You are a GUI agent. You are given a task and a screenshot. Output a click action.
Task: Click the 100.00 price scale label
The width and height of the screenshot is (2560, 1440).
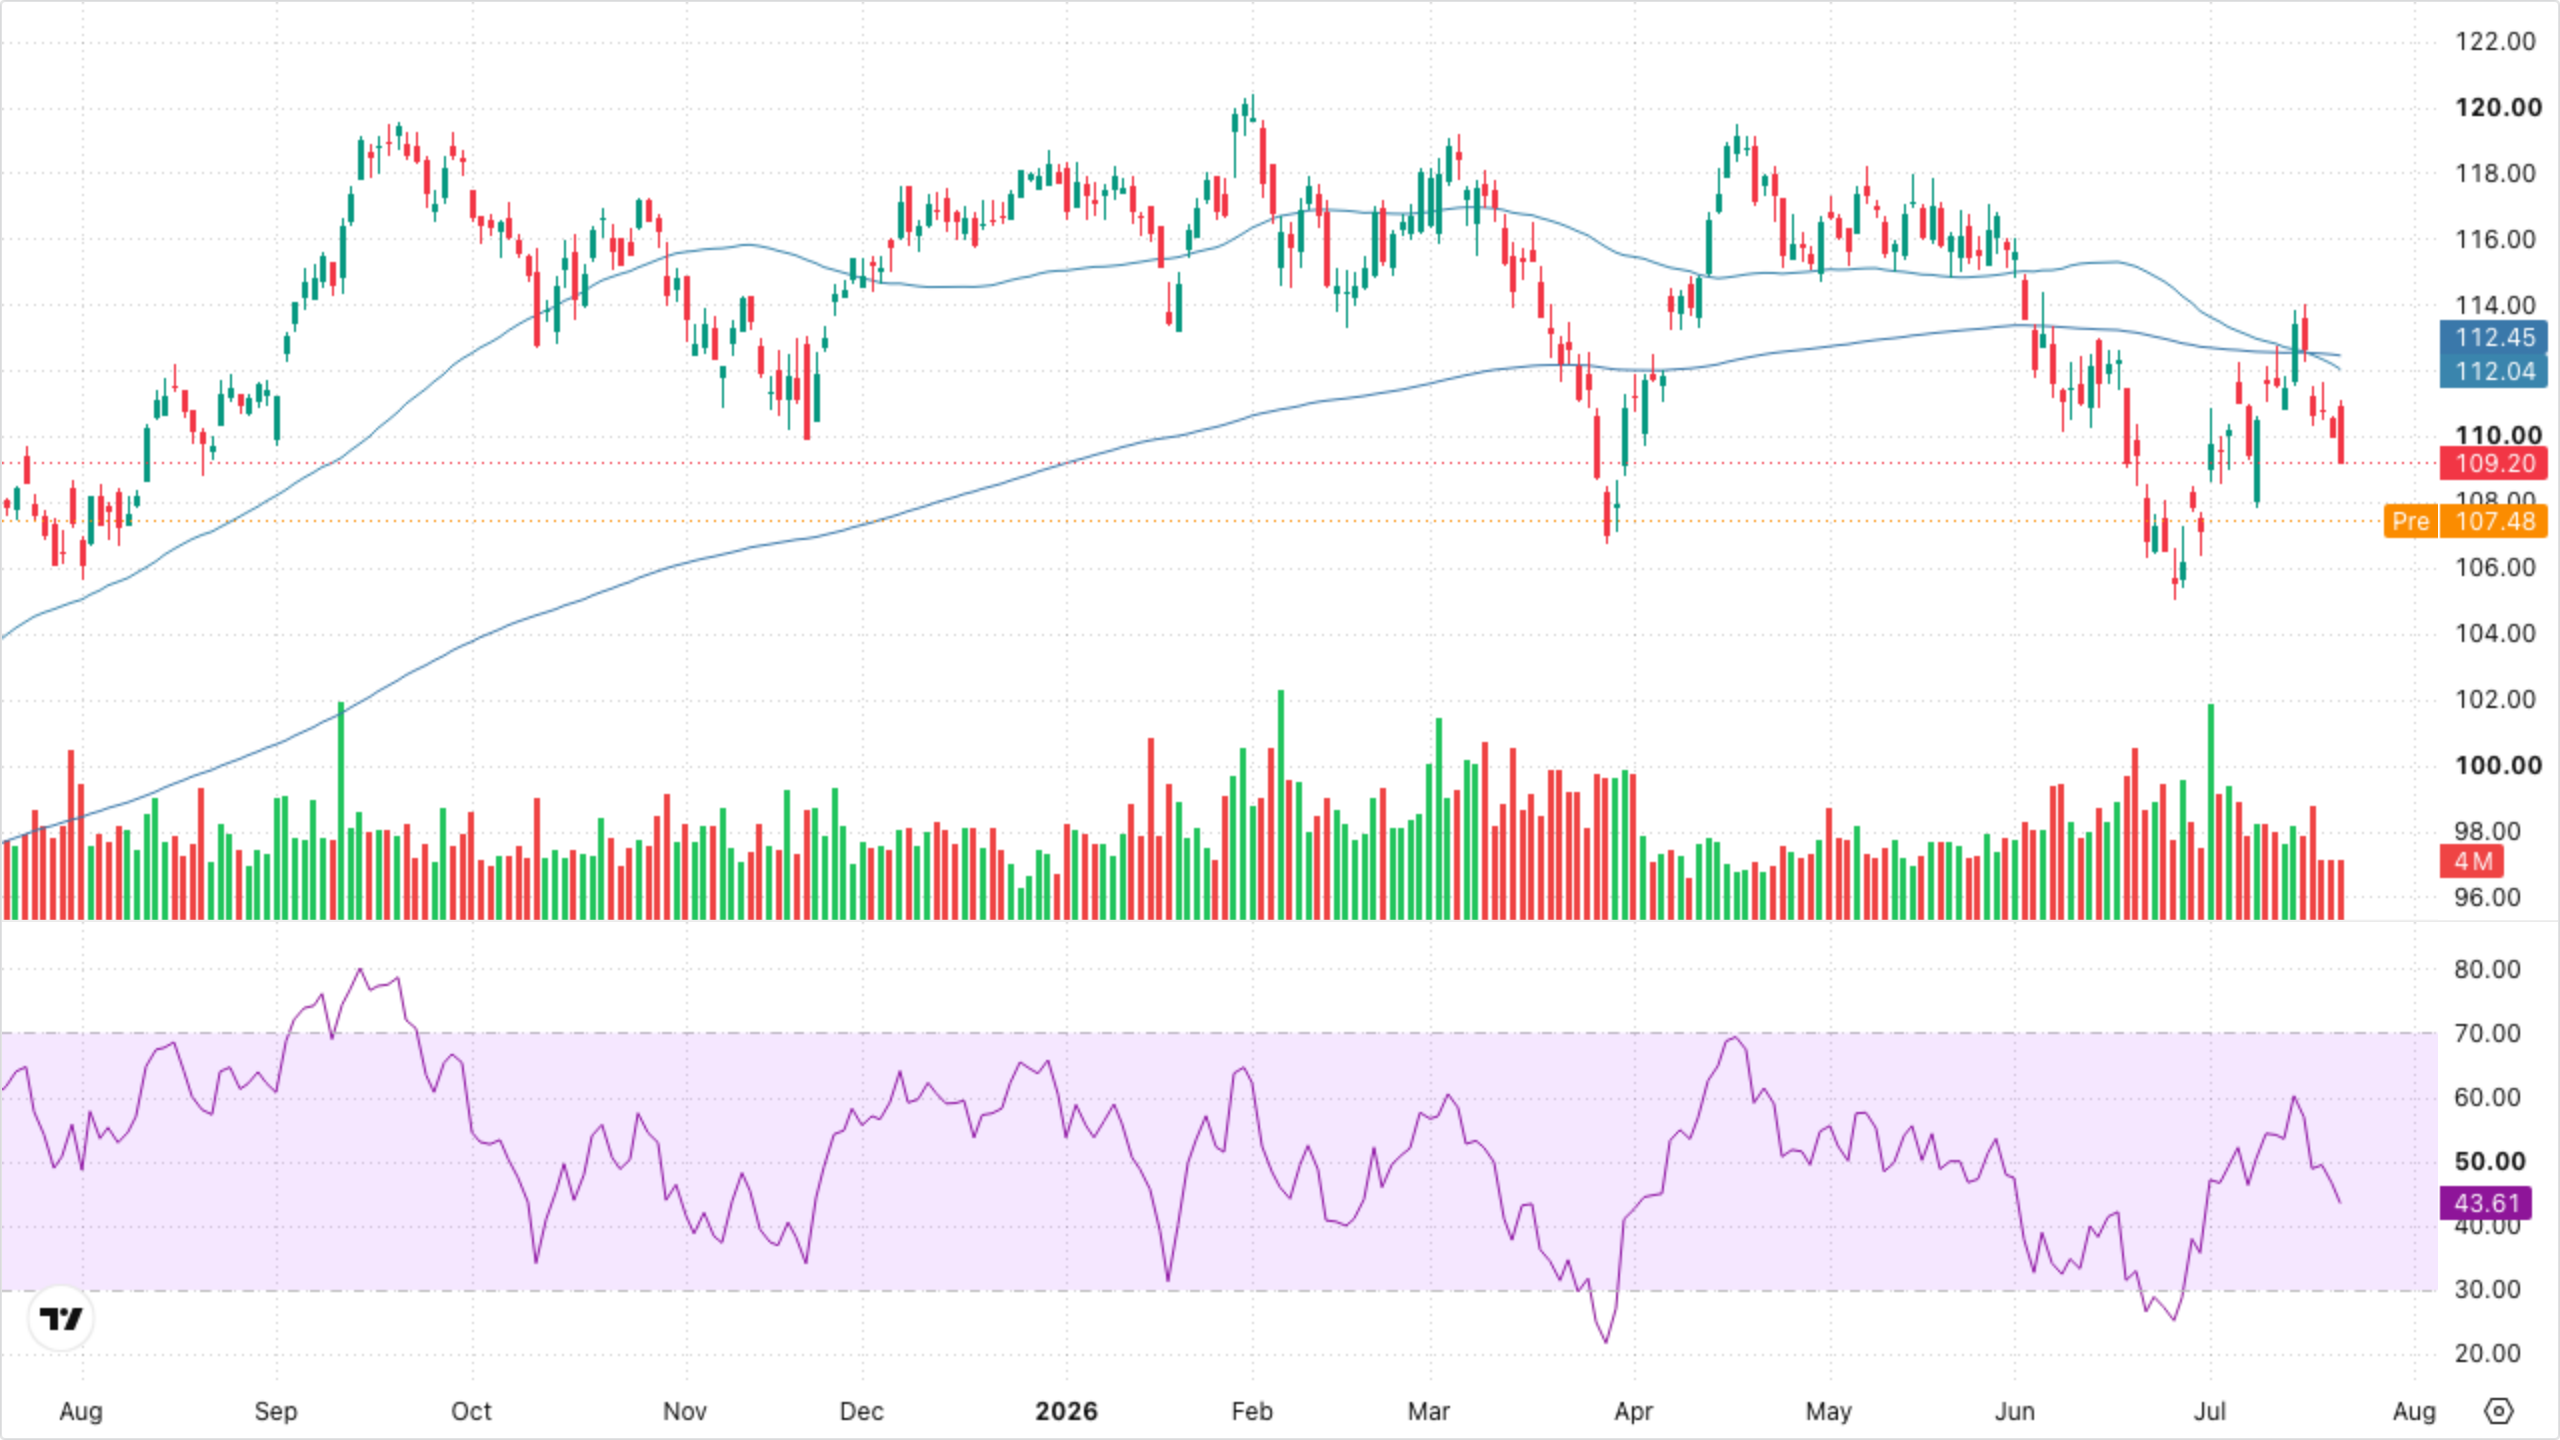pyautogui.click(x=2497, y=765)
